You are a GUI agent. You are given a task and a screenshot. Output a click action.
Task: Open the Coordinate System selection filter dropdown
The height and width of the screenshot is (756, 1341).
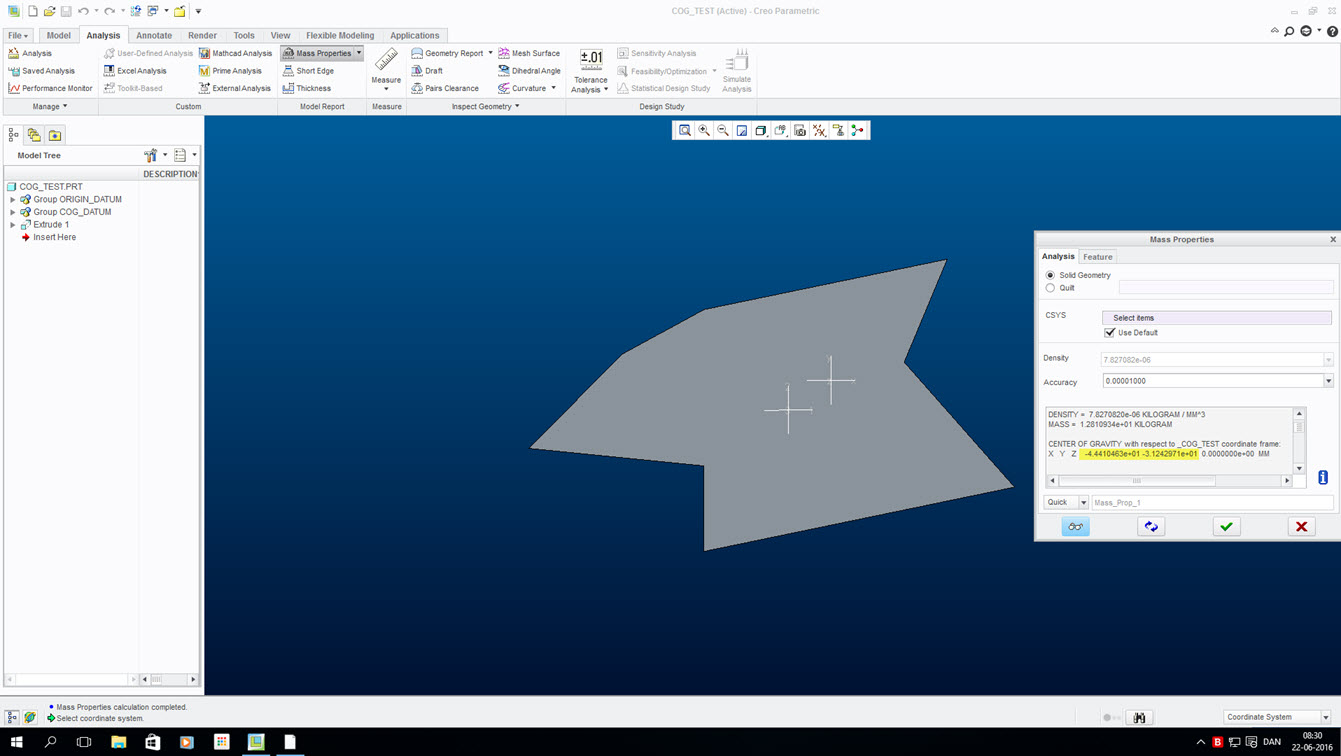point(1326,717)
